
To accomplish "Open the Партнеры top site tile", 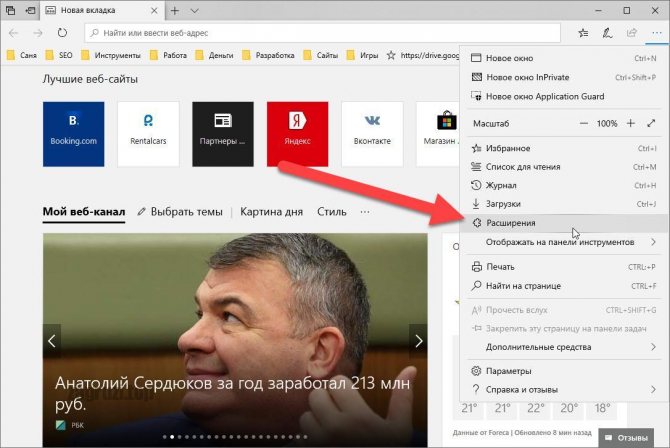I will (x=223, y=134).
